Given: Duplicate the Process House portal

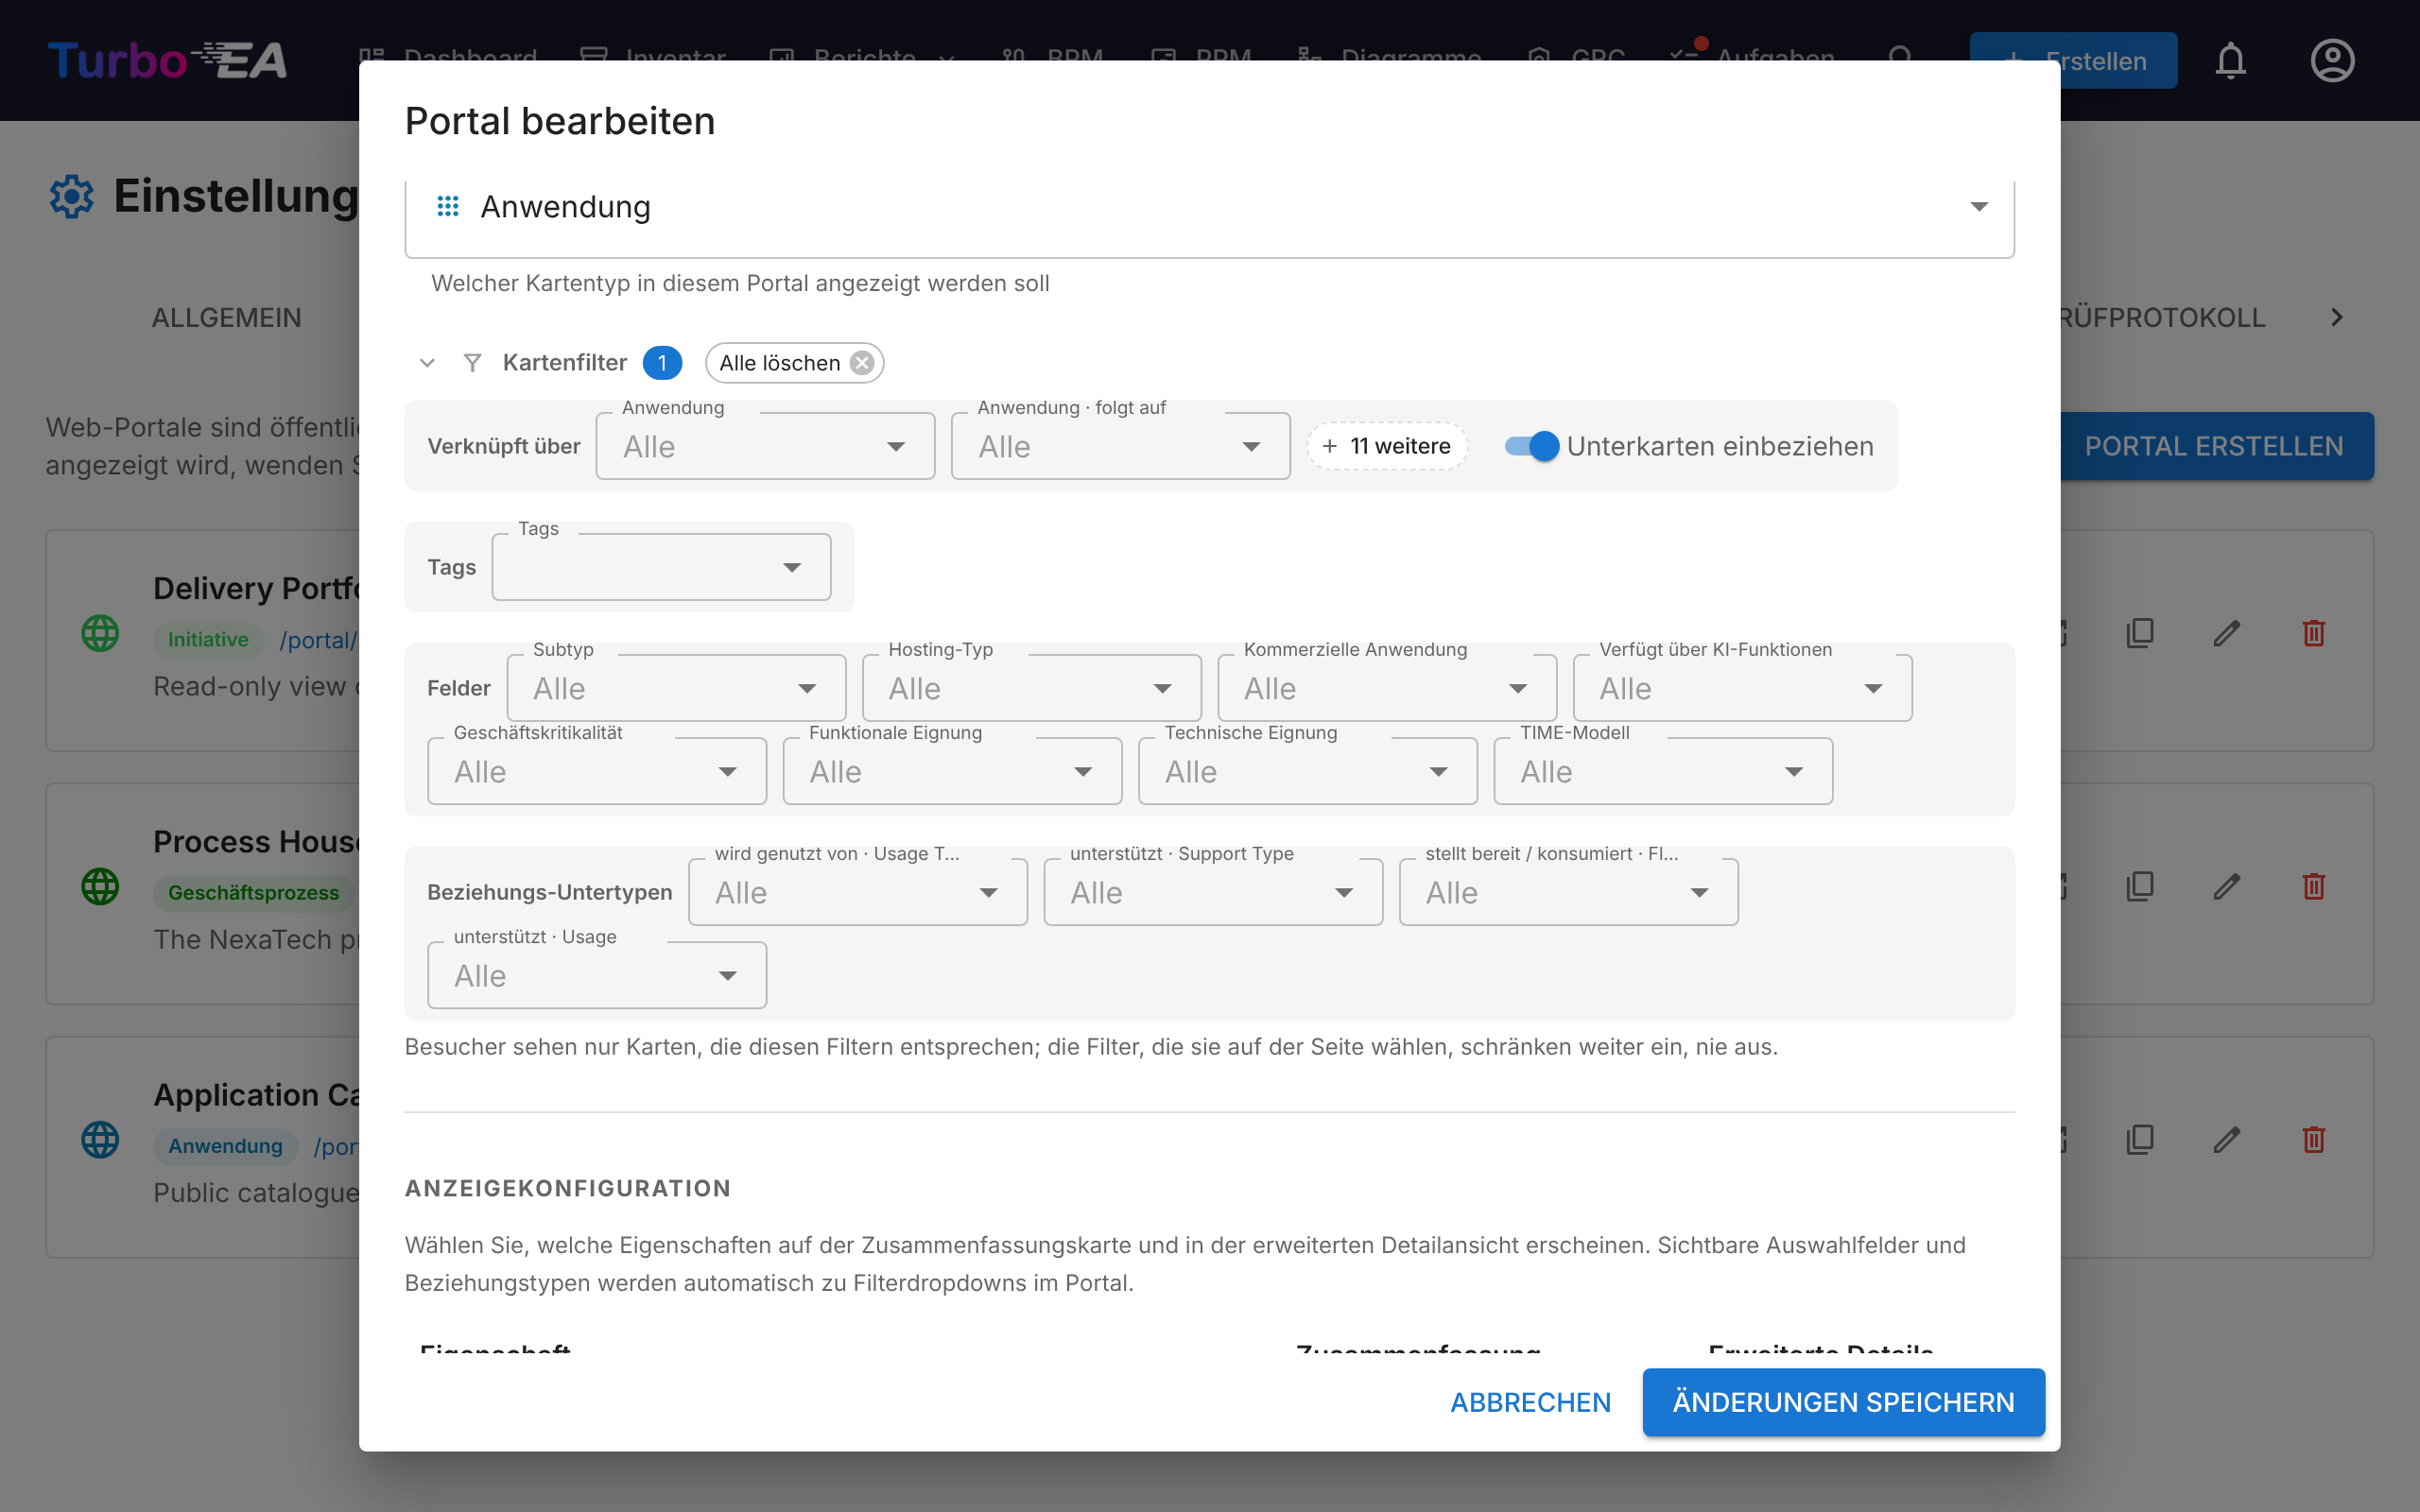Looking at the screenshot, I should coord(2140,886).
